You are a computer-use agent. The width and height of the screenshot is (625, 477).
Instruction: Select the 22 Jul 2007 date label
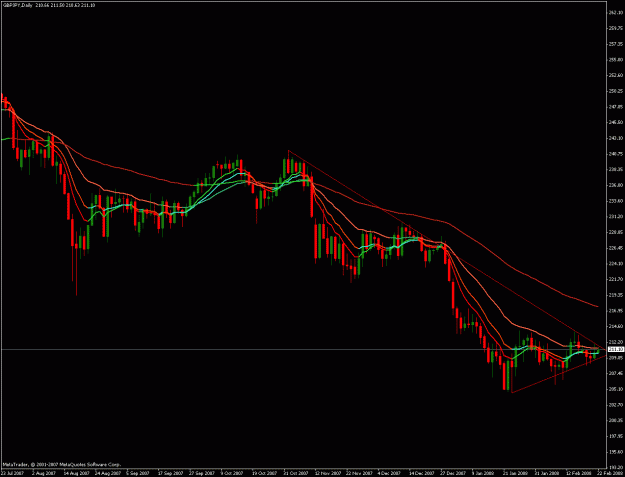(11, 473)
